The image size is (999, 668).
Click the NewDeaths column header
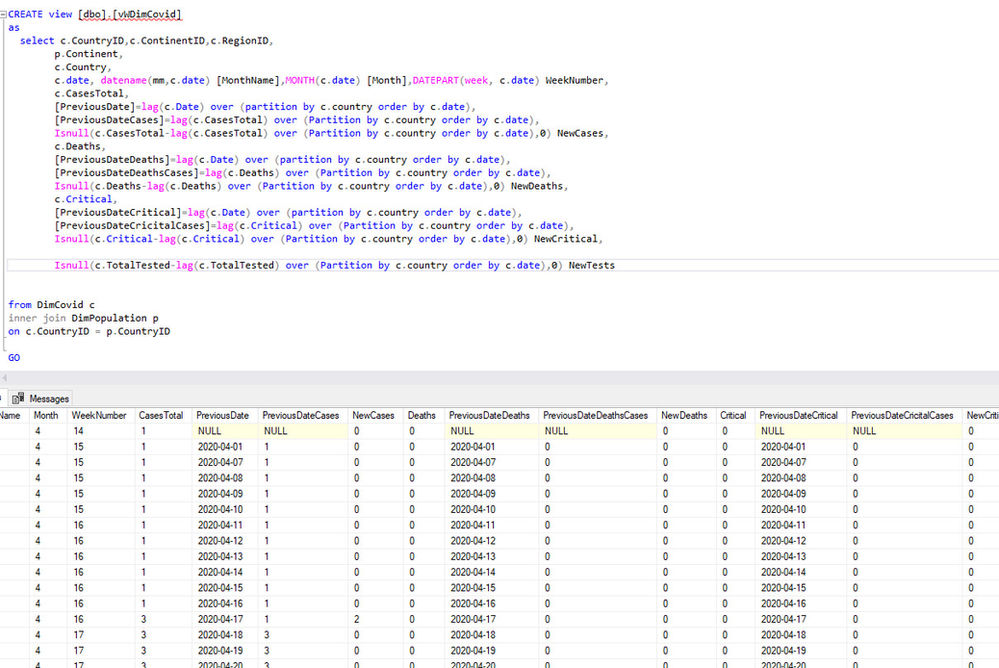(684, 415)
